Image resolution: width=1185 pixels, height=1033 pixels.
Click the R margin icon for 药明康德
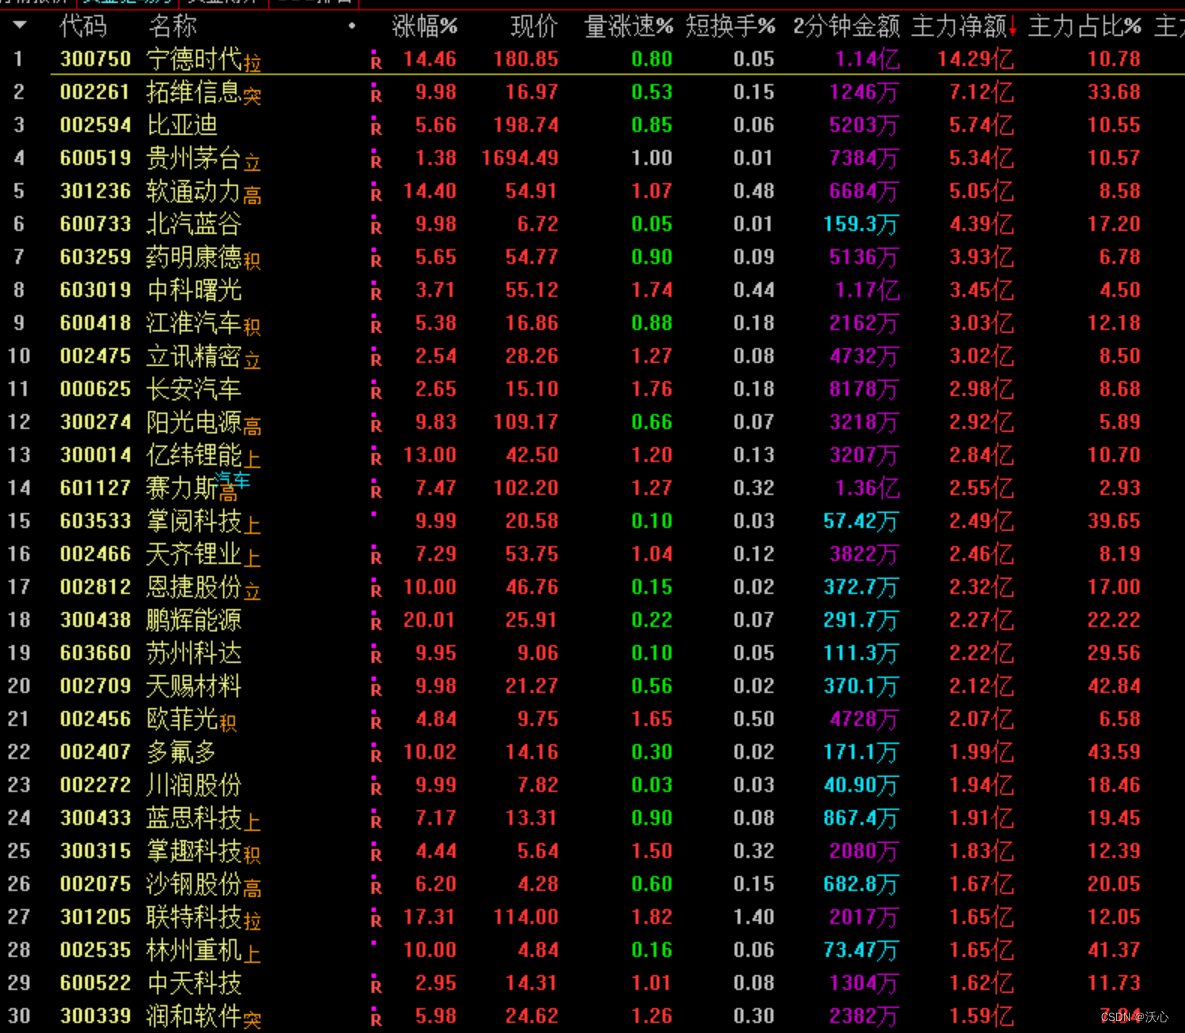tap(376, 259)
